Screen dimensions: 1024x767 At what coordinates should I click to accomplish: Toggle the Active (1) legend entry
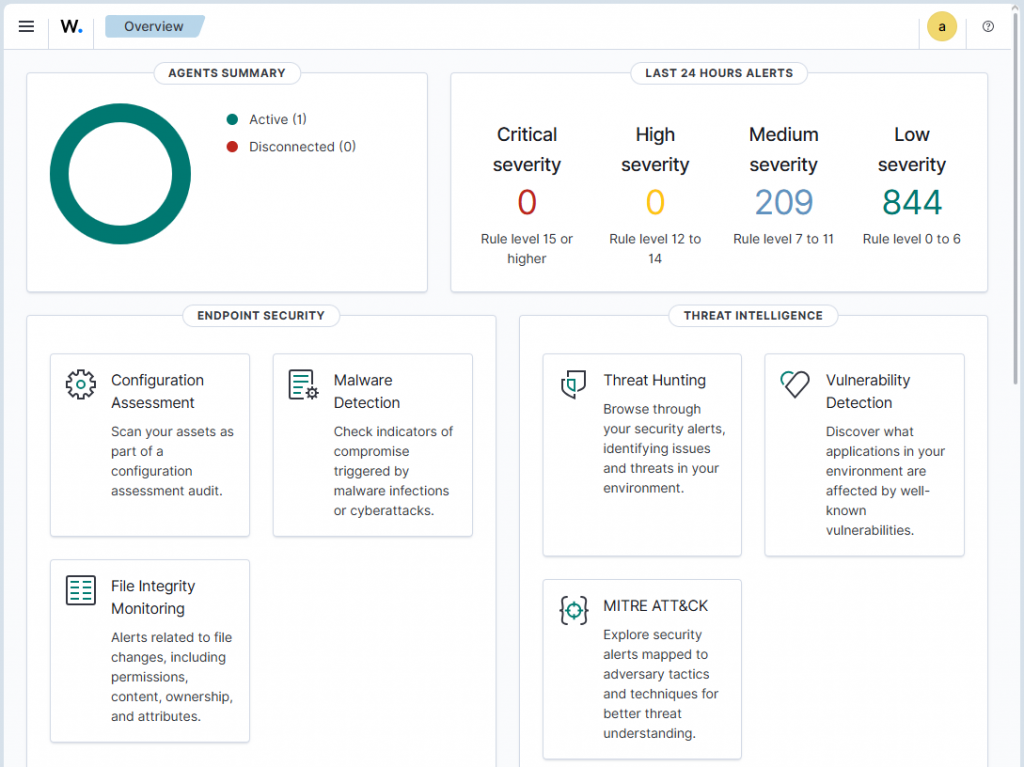click(266, 120)
